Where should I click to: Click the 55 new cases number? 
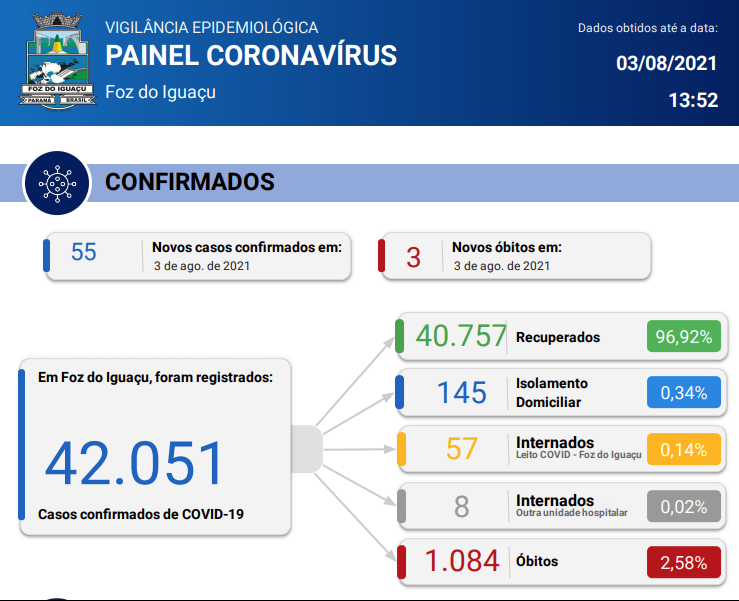(83, 252)
